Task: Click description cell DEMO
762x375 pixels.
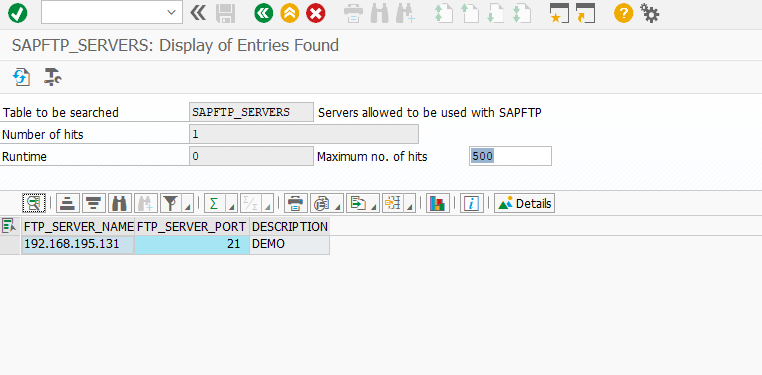Action: coord(290,244)
